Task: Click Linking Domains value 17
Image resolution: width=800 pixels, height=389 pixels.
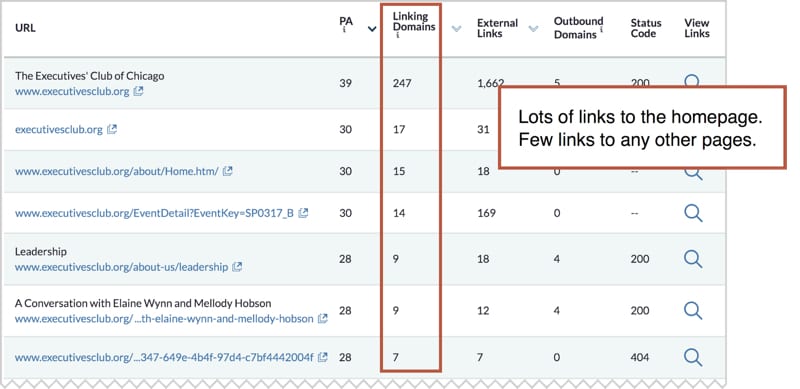Action: point(399,130)
